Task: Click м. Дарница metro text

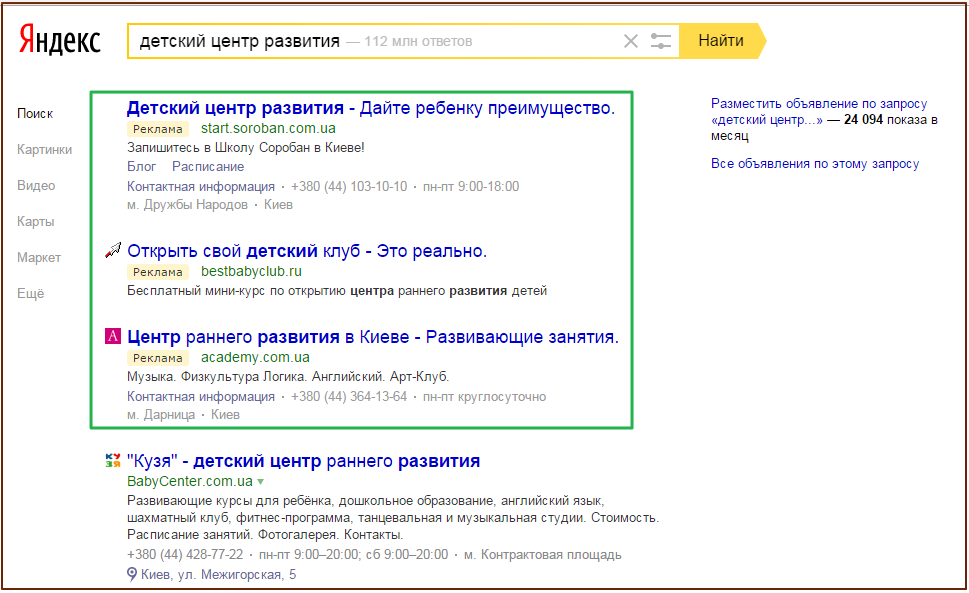Action: point(161,414)
